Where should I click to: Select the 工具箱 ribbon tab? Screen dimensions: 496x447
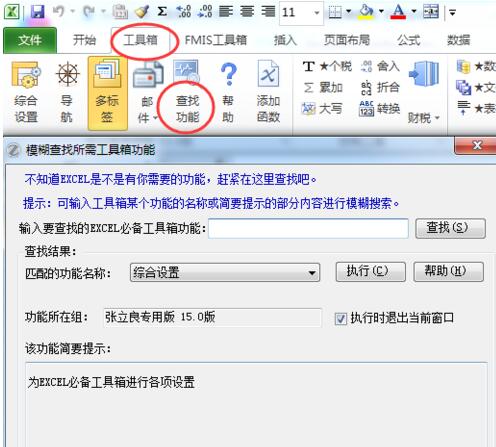point(141,40)
